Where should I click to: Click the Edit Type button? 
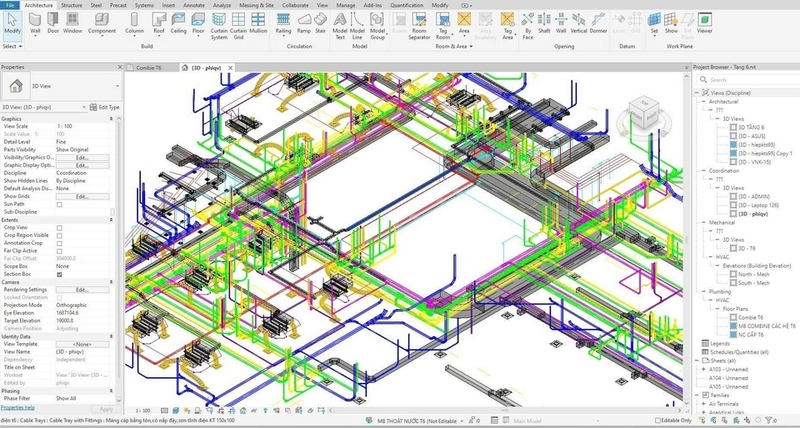point(105,107)
